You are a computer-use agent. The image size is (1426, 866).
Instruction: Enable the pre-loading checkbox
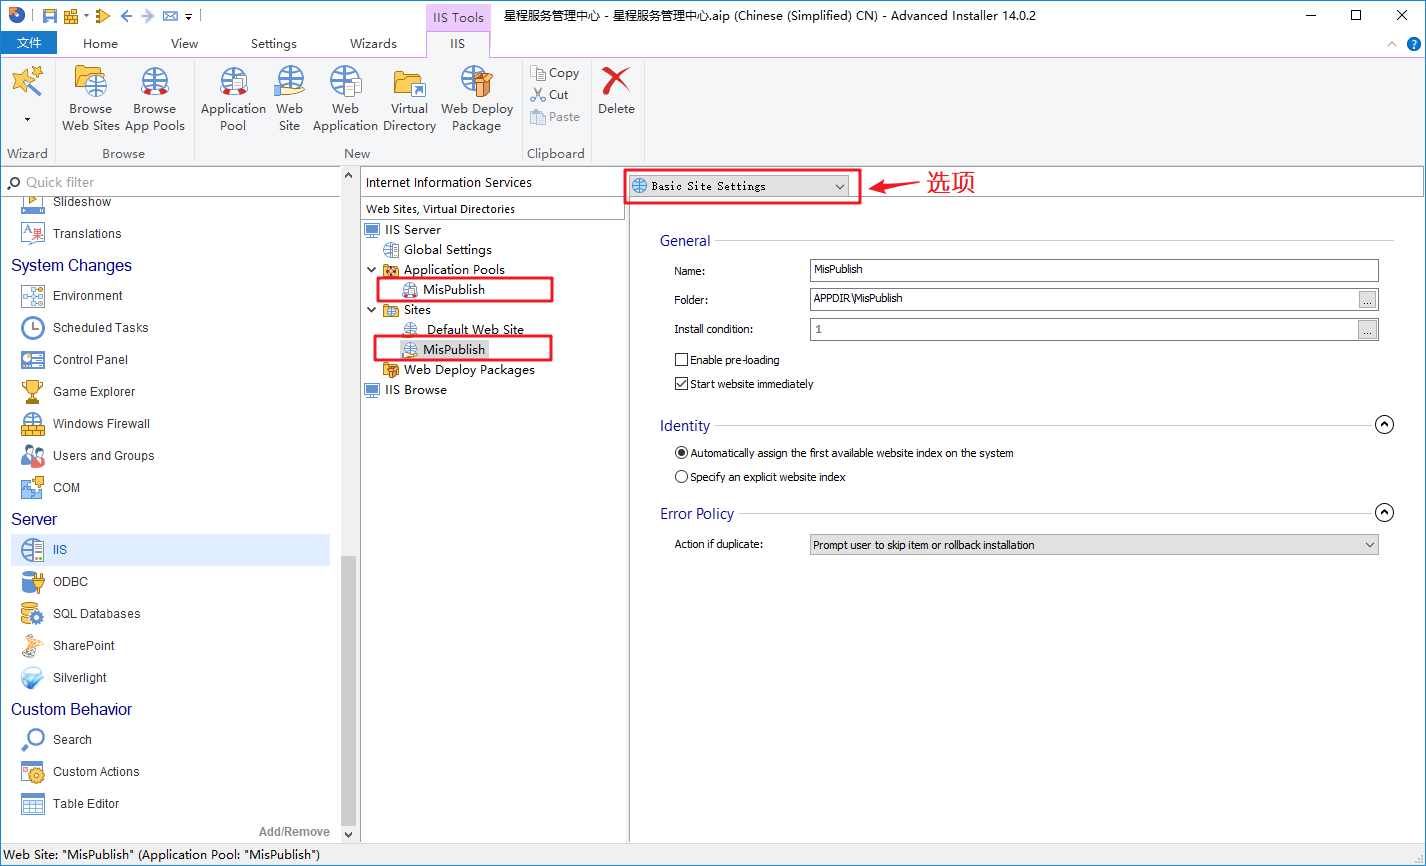coord(682,360)
